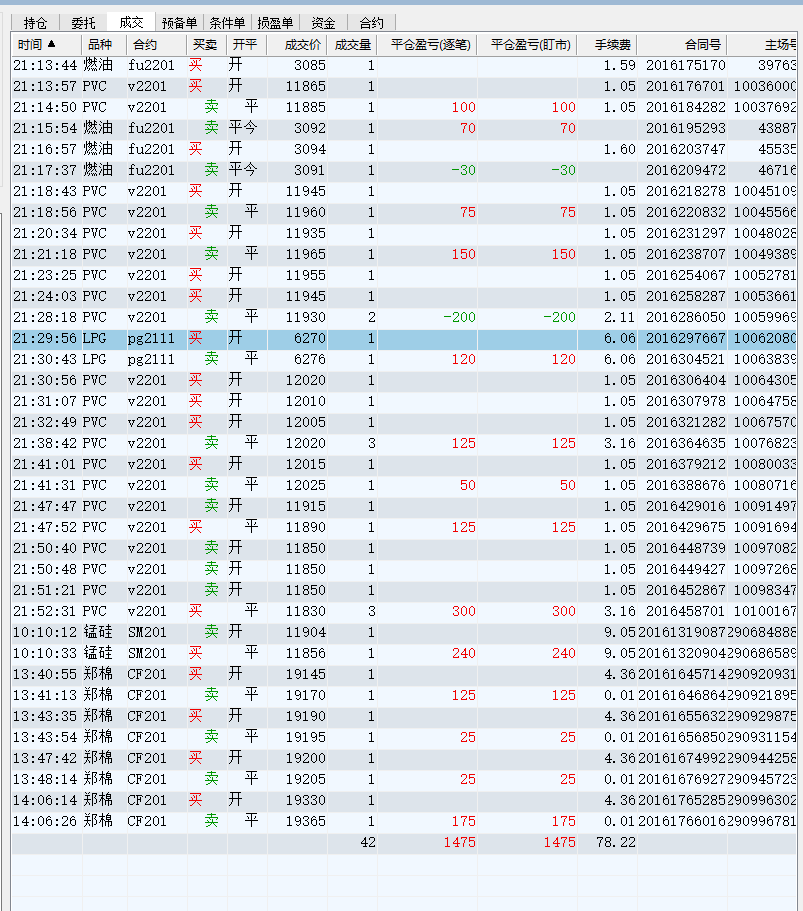Click the 合约 column header in the table

(x=157, y=45)
